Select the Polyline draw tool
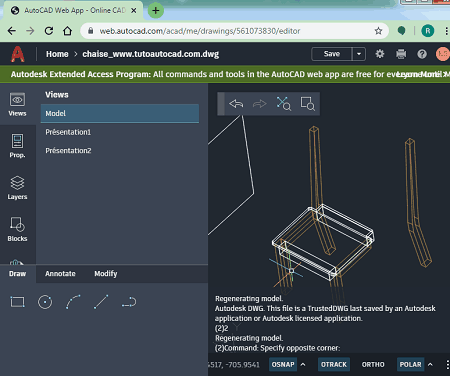Screen dimensions: 450x376 pos(129,302)
